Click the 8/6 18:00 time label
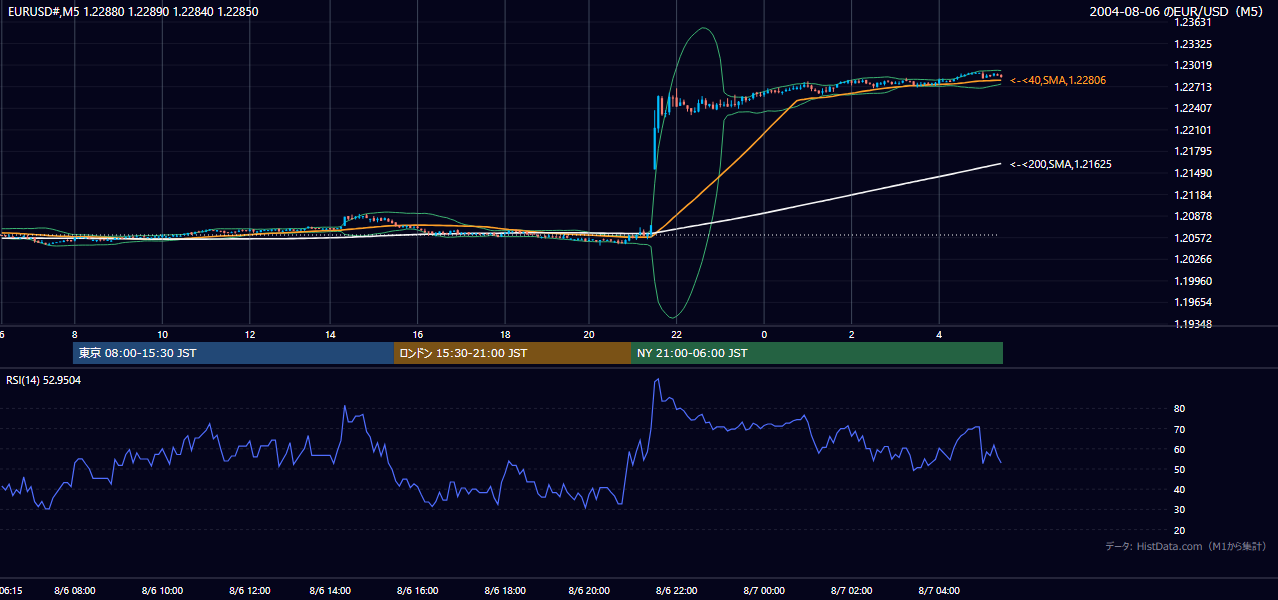The width and height of the screenshot is (1278, 600). [504, 591]
